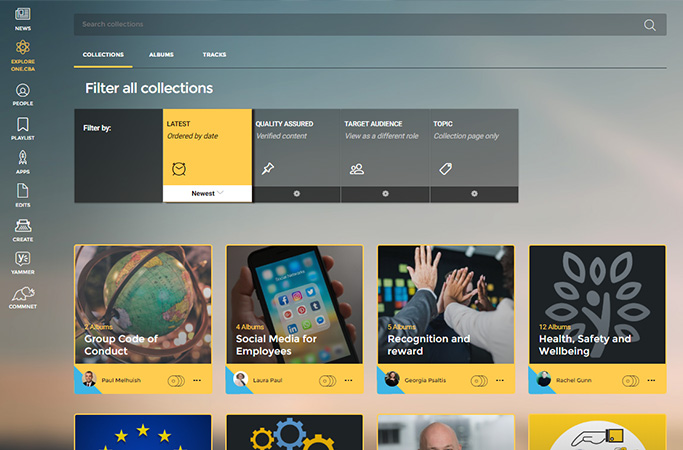Viewport: 683px width, 450px height.
Task: Open Paul Melhuish author name link
Action: [x=121, y=380]
